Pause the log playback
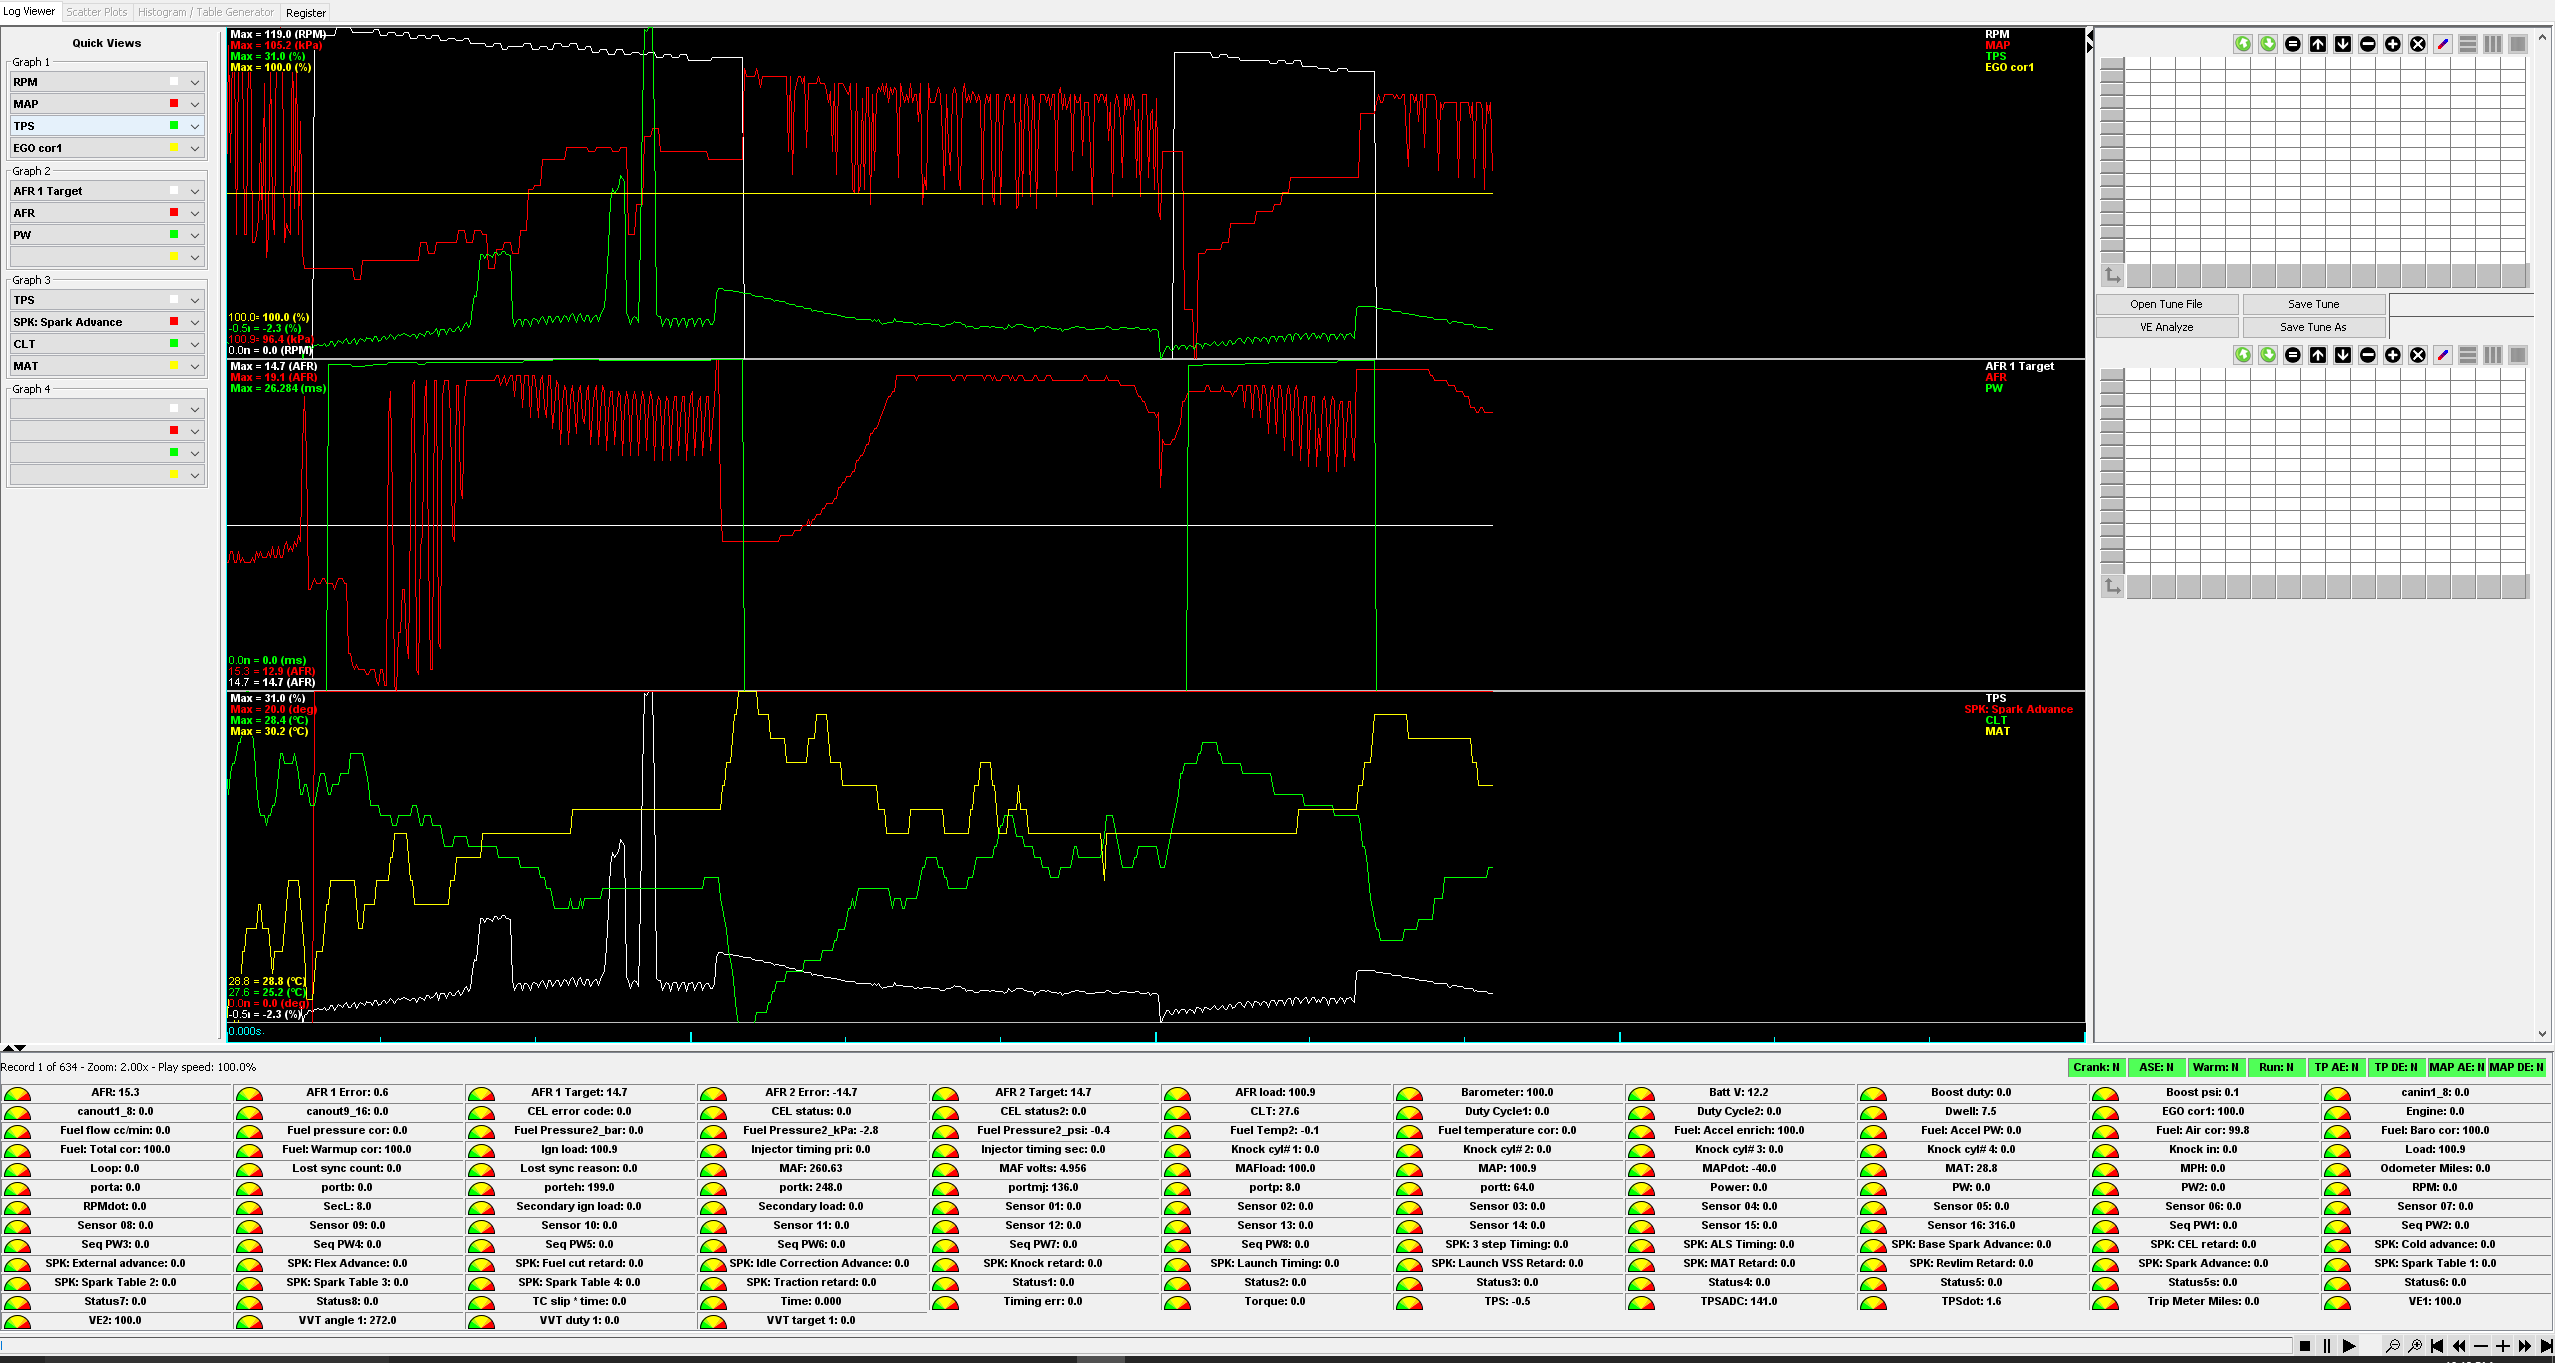Screen dimensions: 2555x1363 (2327, 1346)
